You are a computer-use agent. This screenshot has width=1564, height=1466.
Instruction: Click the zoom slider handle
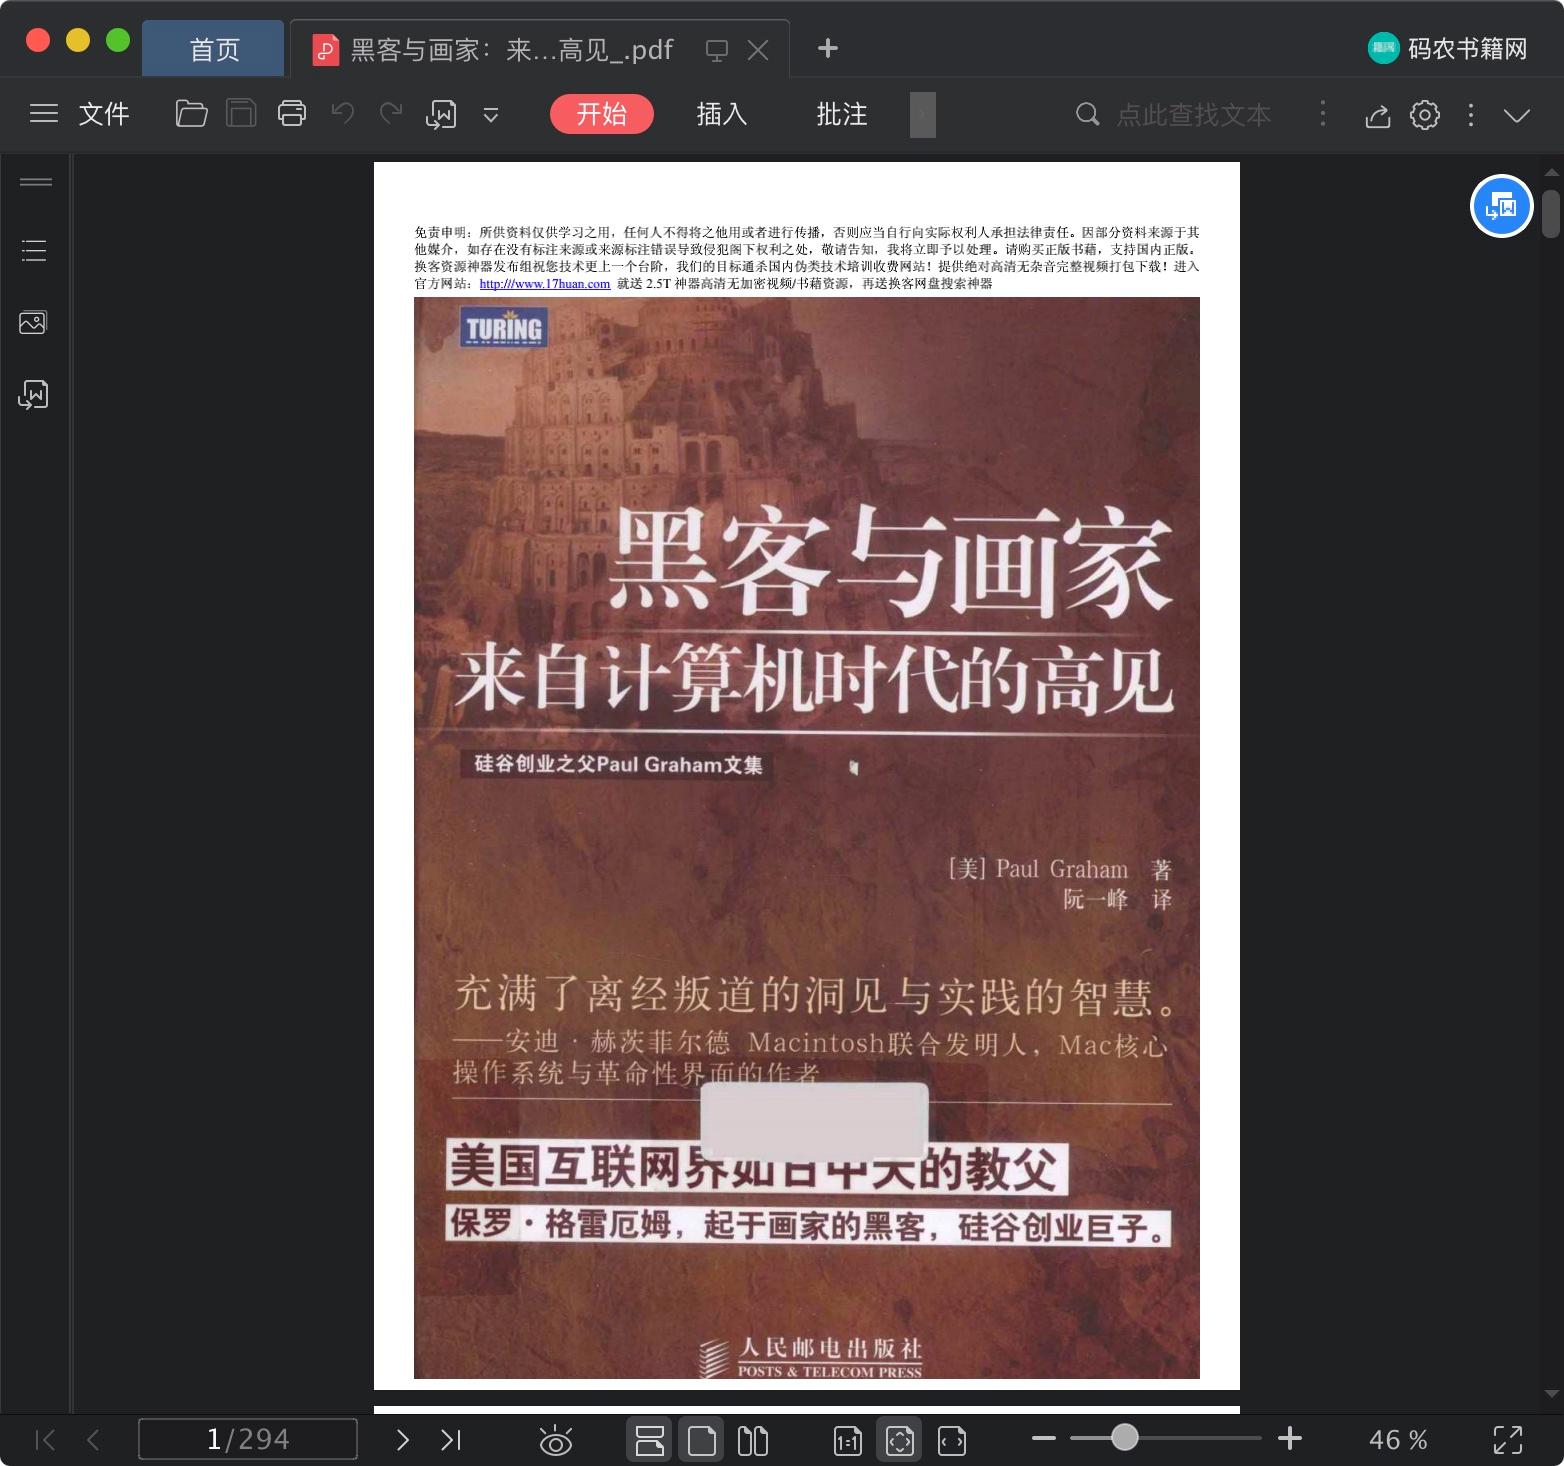(1125, 1437)
